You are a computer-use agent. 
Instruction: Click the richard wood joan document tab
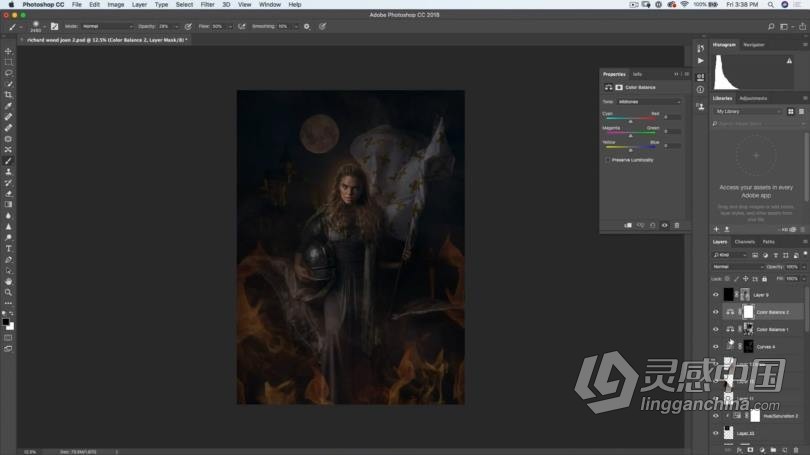click(x=105, y=40)
